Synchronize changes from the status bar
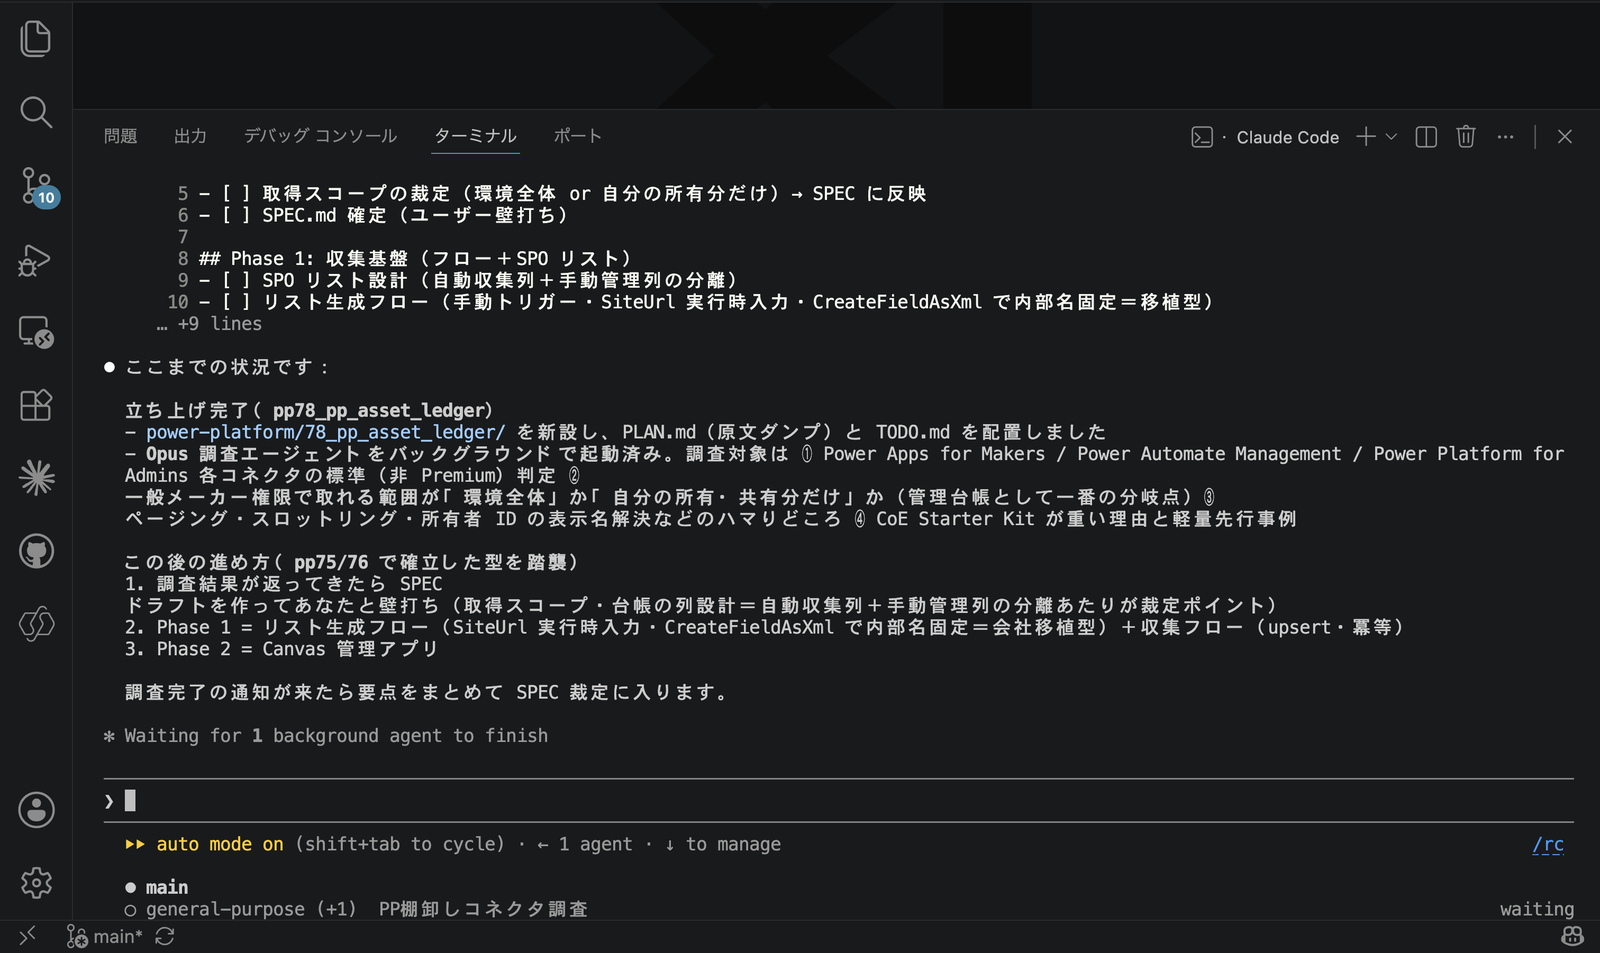Viewport: 1600px width, 953px height. click(x=165, y=937)
